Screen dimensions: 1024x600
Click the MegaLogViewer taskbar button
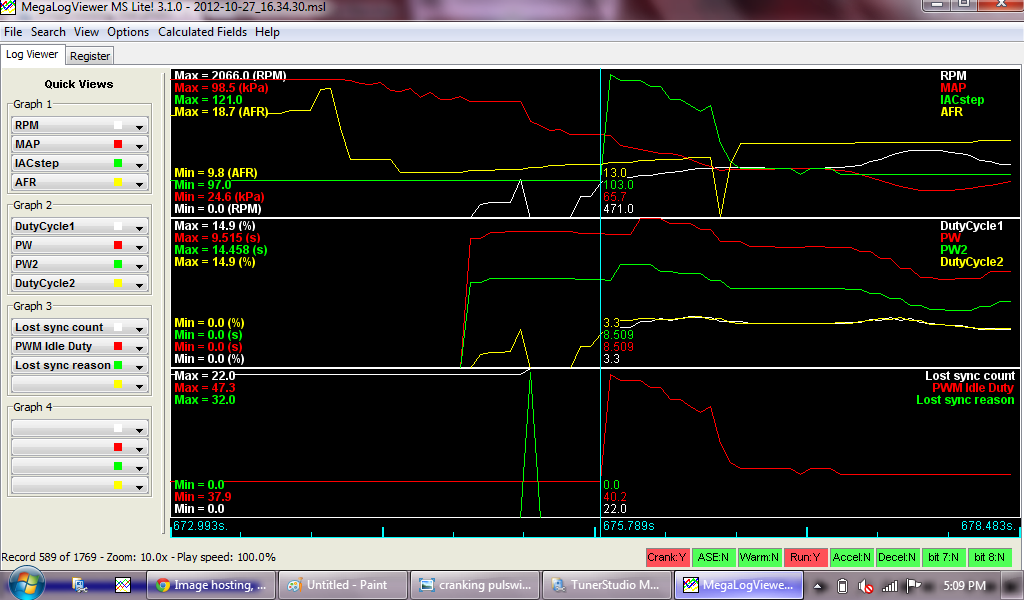[x=739, y=585]
